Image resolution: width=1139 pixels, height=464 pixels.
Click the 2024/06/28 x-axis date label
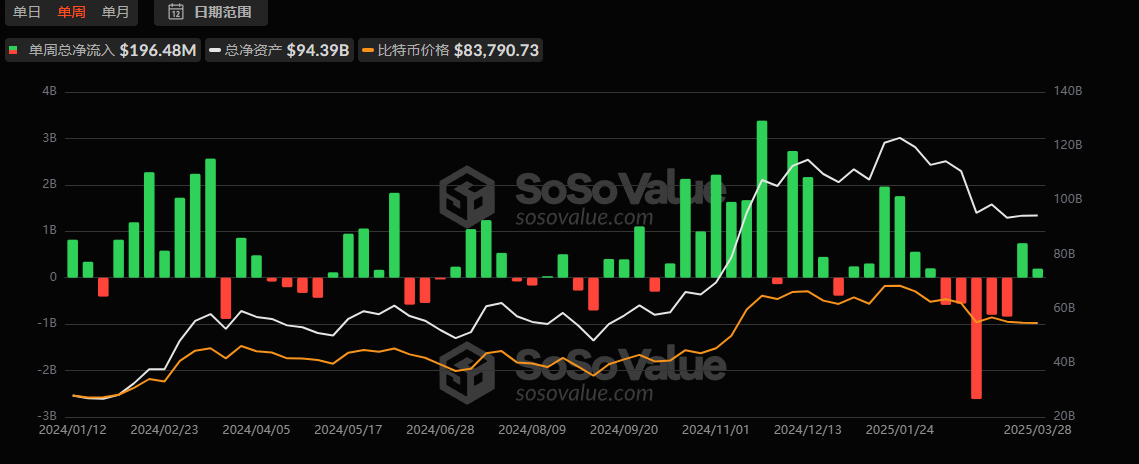440,429
